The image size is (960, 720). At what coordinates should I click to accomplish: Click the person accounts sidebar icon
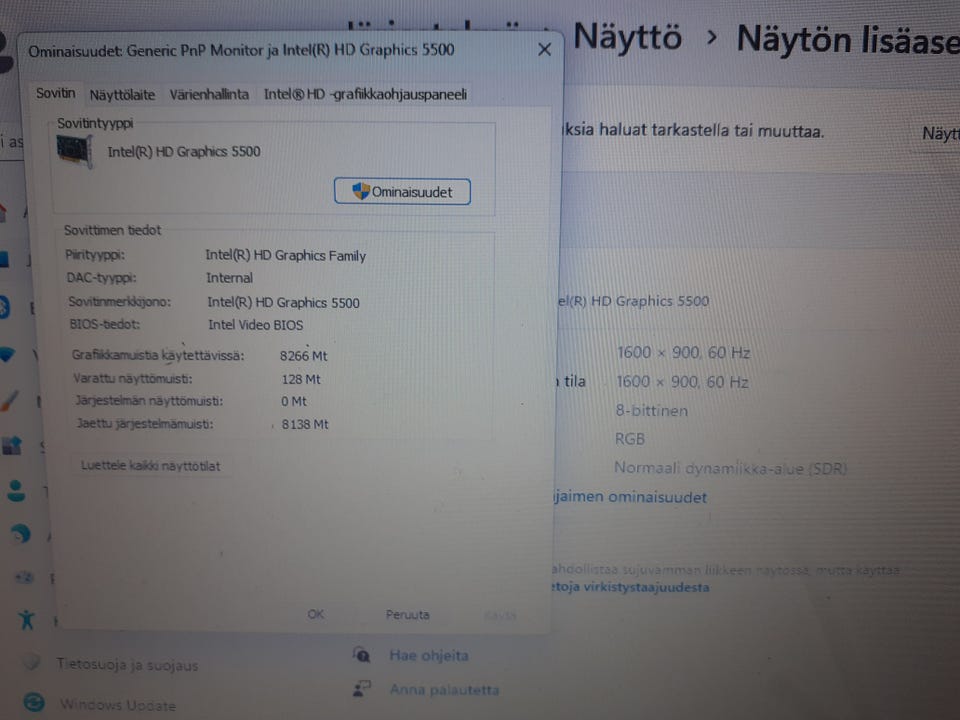point(16,491)
